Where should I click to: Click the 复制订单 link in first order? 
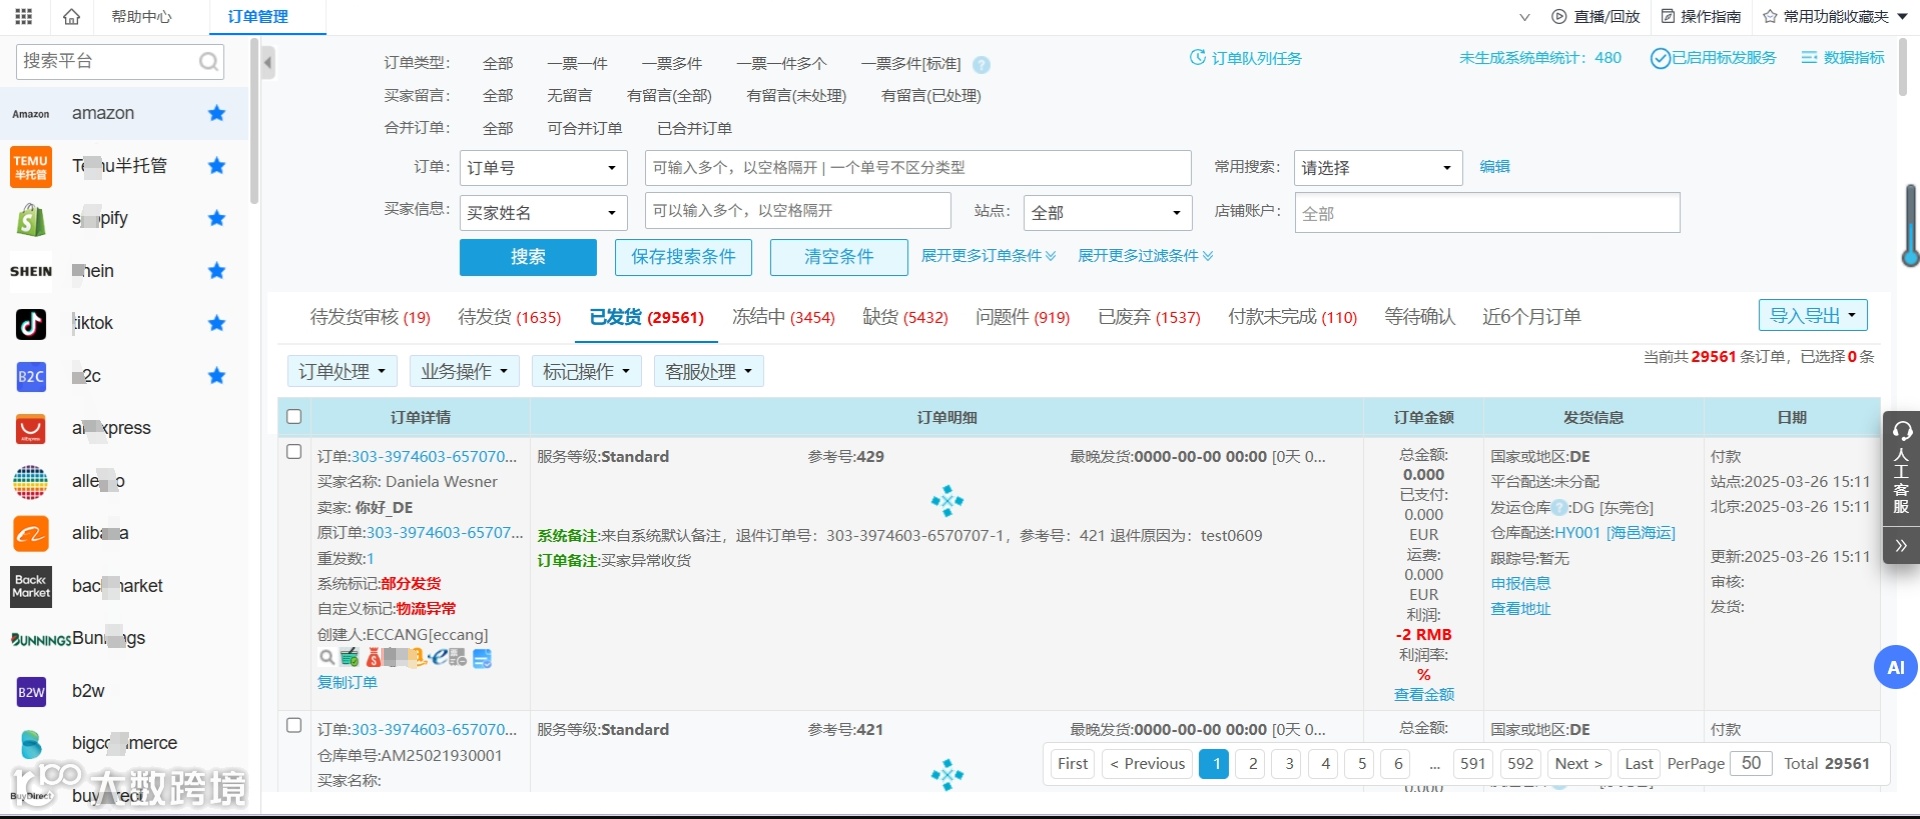click(347, 683)
